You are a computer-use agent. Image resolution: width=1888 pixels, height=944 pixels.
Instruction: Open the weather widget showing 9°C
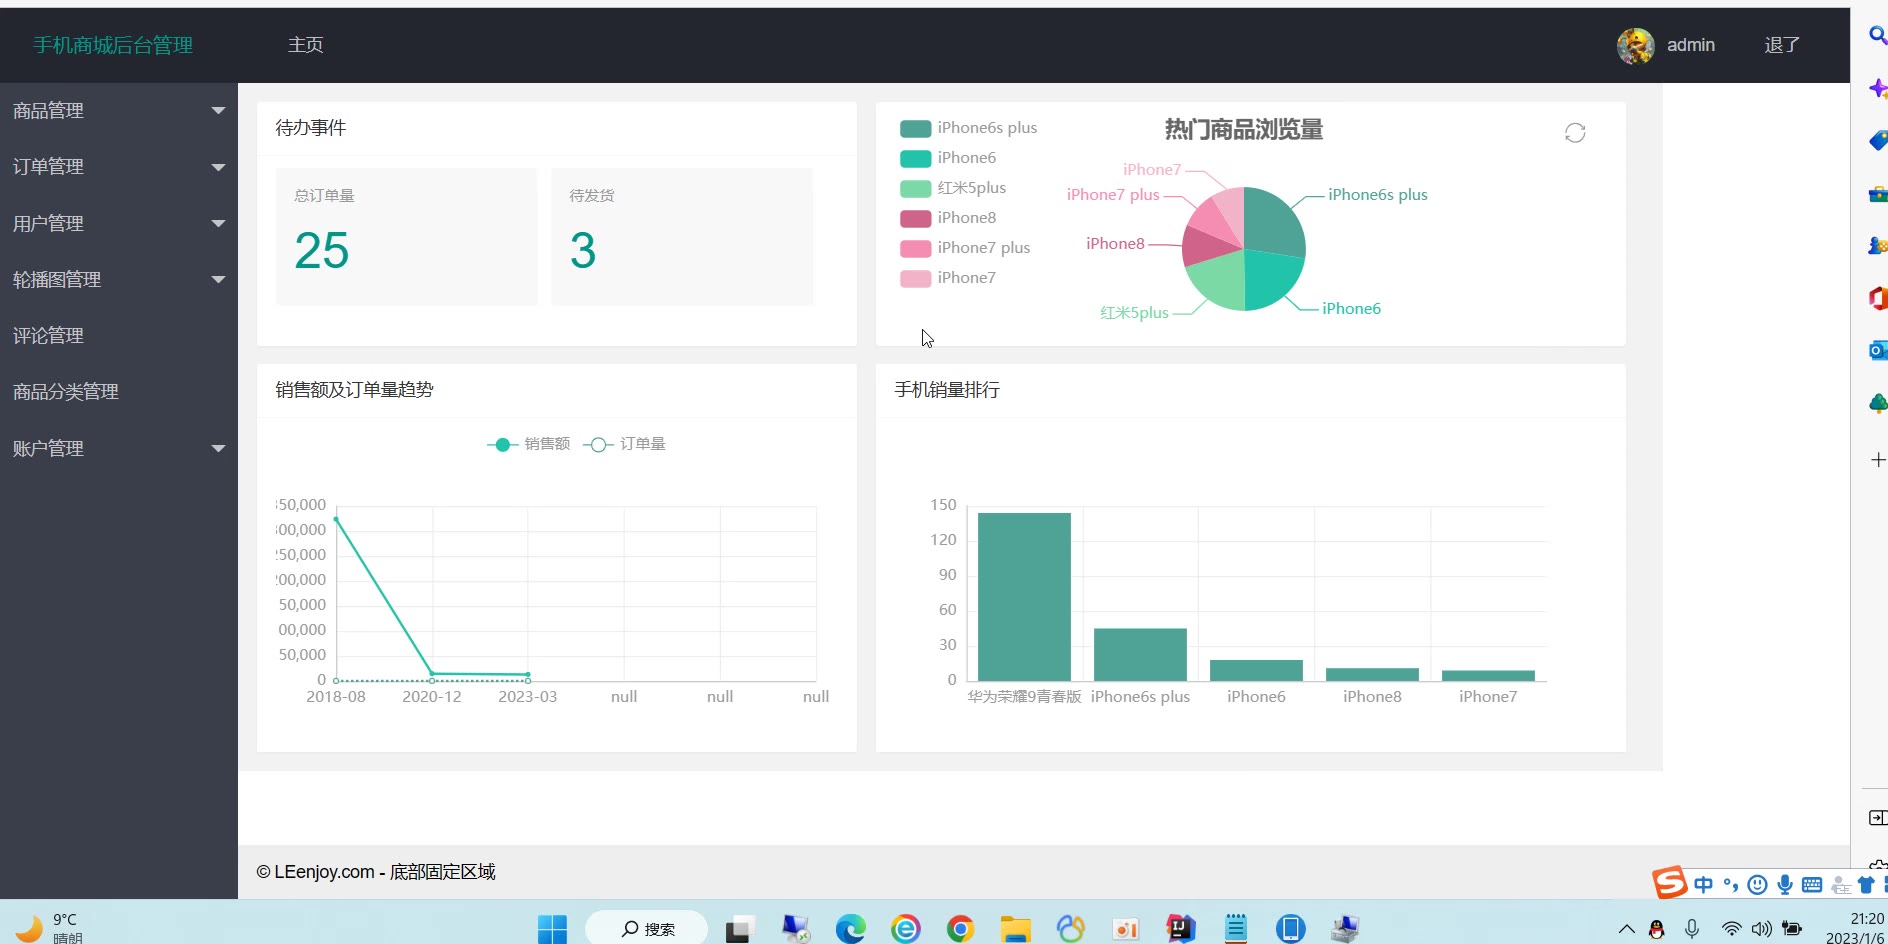coord(50,929)
